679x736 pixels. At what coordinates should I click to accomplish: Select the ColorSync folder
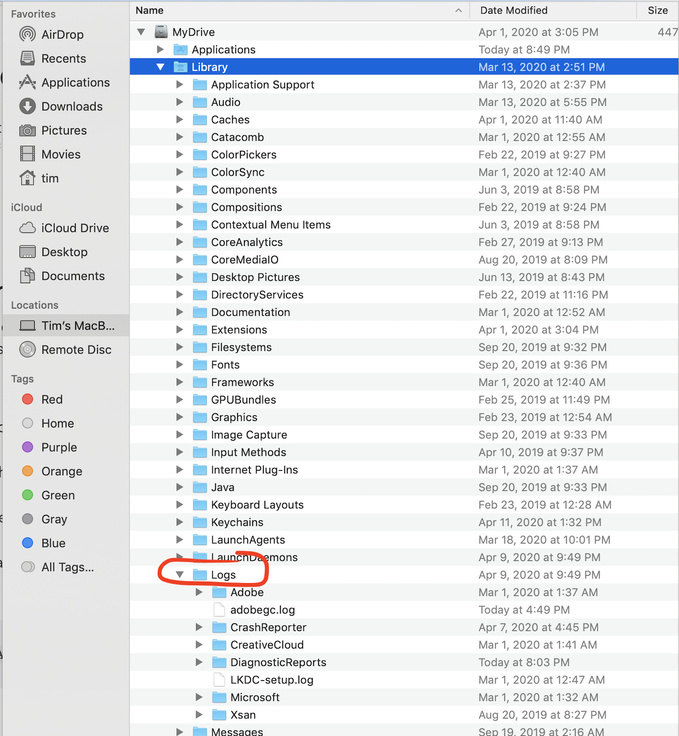point(237,172)
